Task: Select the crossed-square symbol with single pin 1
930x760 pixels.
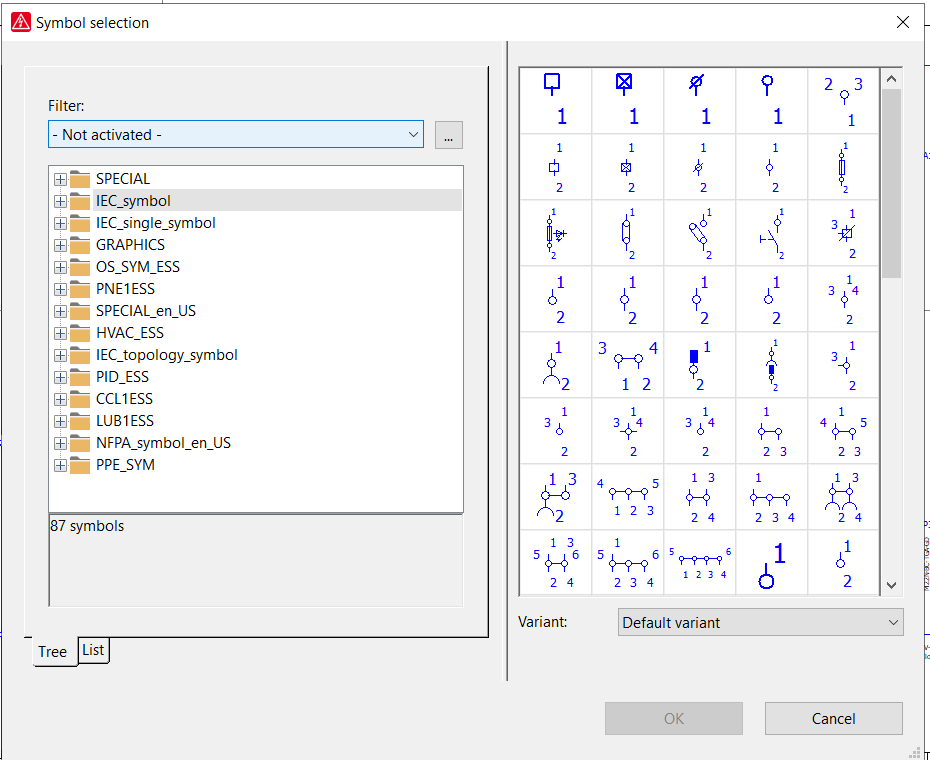Action: tap(627, 100)
